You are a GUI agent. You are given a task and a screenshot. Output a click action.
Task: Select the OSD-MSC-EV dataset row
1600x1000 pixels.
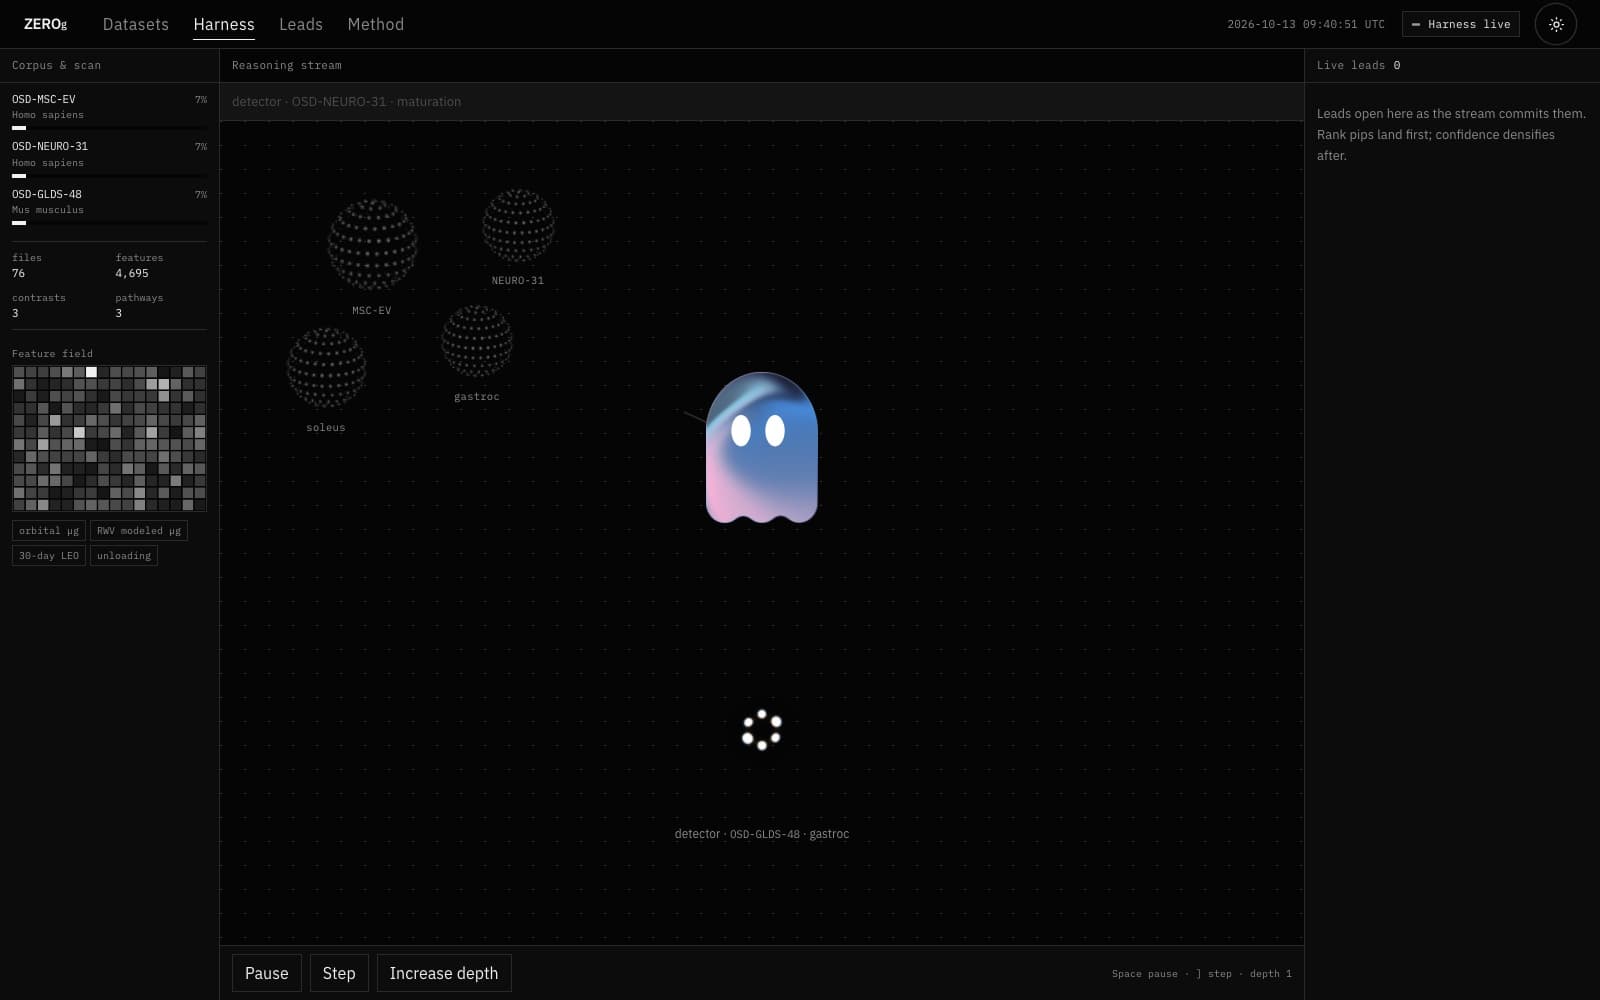pyautogui.click(x=110, y=111)
